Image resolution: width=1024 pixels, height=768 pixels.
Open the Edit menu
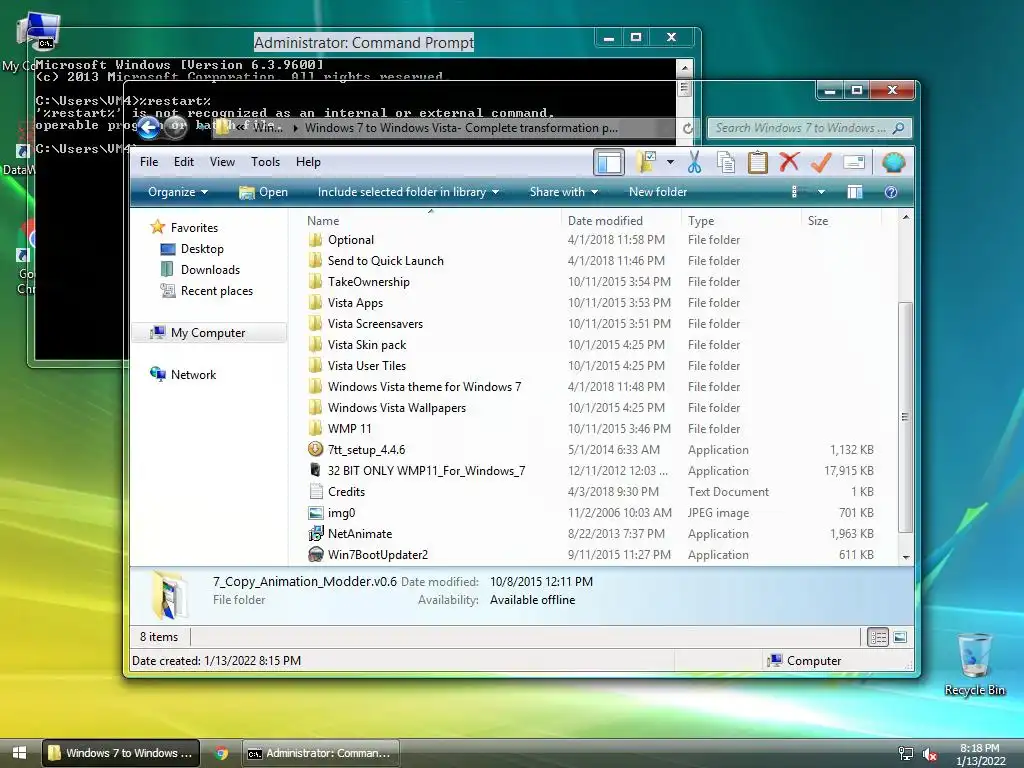(x=184, y=162)
